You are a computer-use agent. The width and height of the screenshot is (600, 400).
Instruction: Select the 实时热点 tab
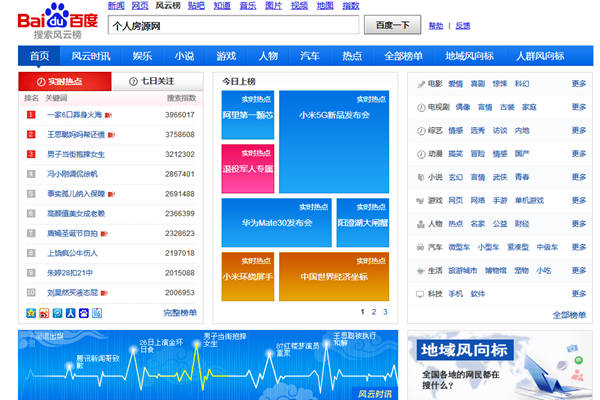click(x=65, y=82)
